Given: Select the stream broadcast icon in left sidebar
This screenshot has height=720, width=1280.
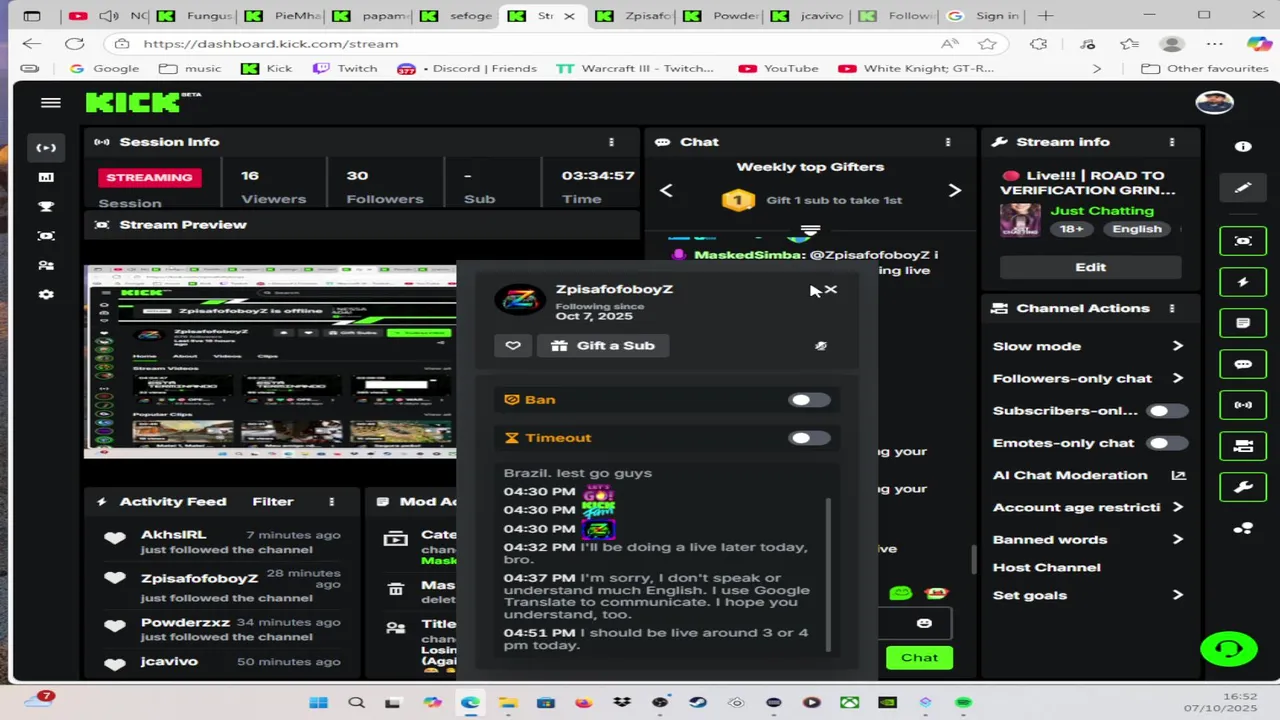Looking at the screenshot, I should coord(46,148).
